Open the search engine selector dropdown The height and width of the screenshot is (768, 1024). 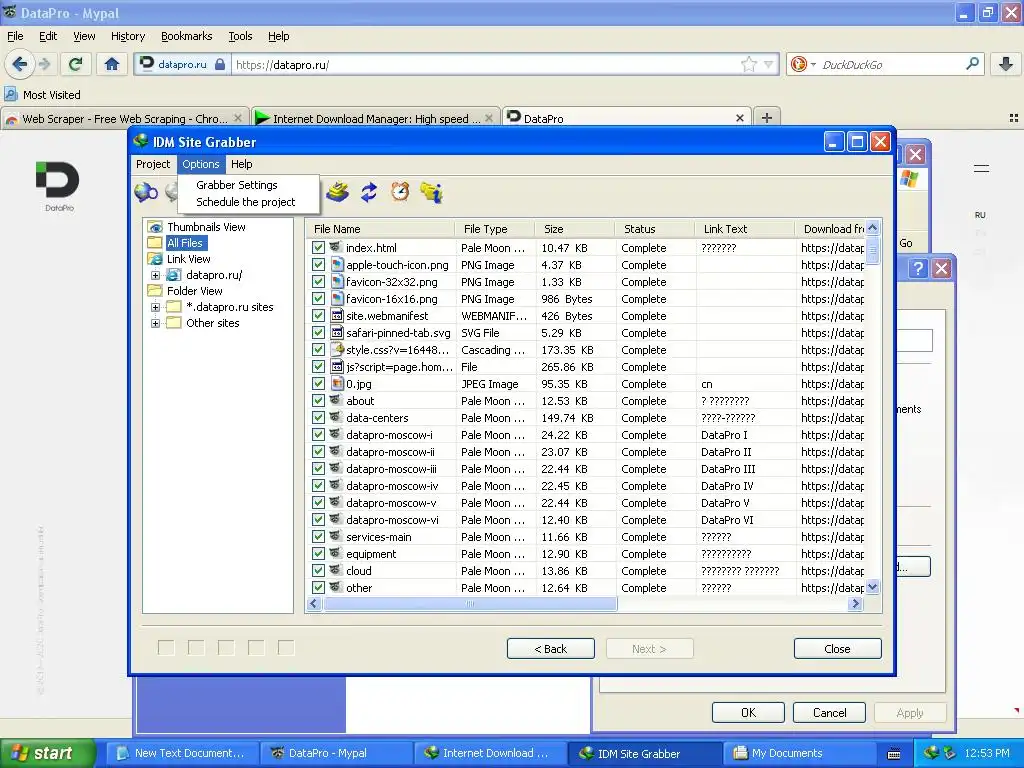tap(813, 65)
